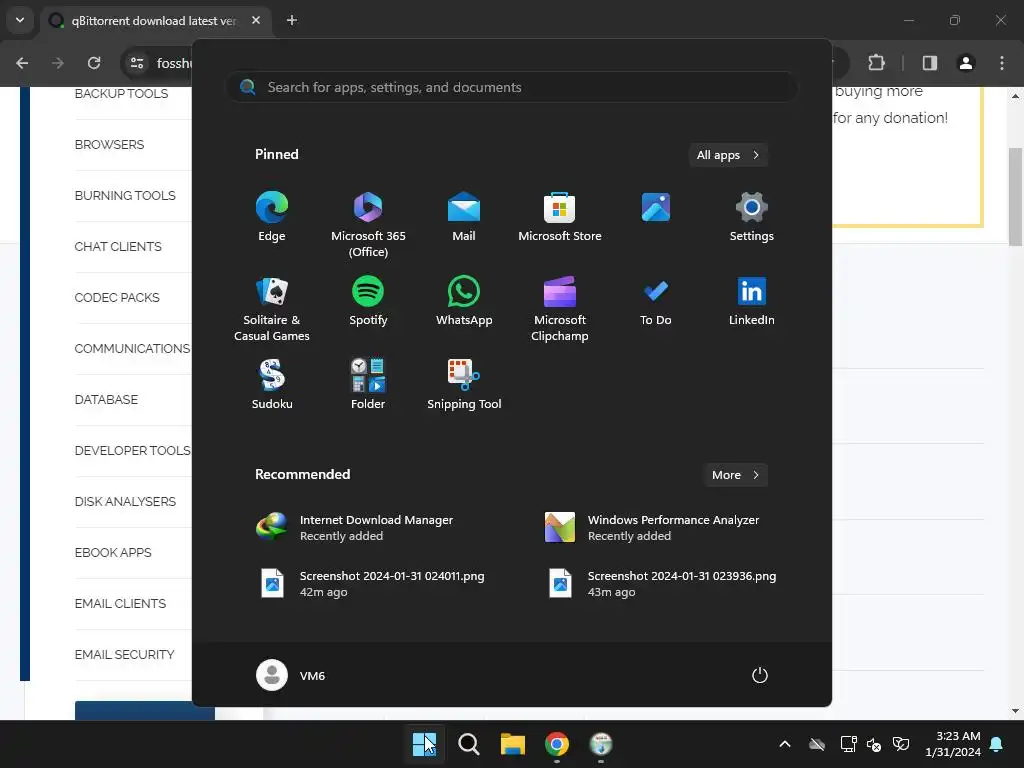Image resolution: width=1024 pixels, height=768 pixels.
Task: Open VM6 user account menu
Action: click(291, 675)
